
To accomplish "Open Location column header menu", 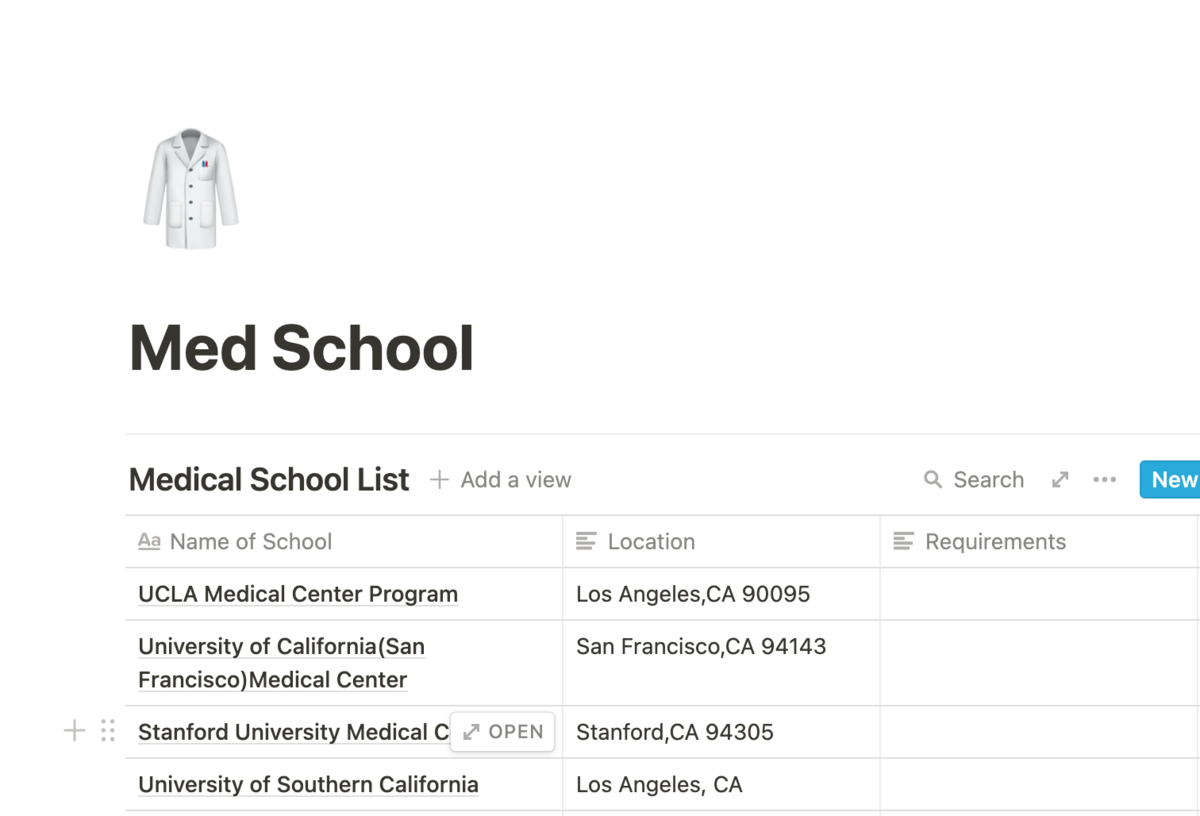I will [x=721, y=542].
